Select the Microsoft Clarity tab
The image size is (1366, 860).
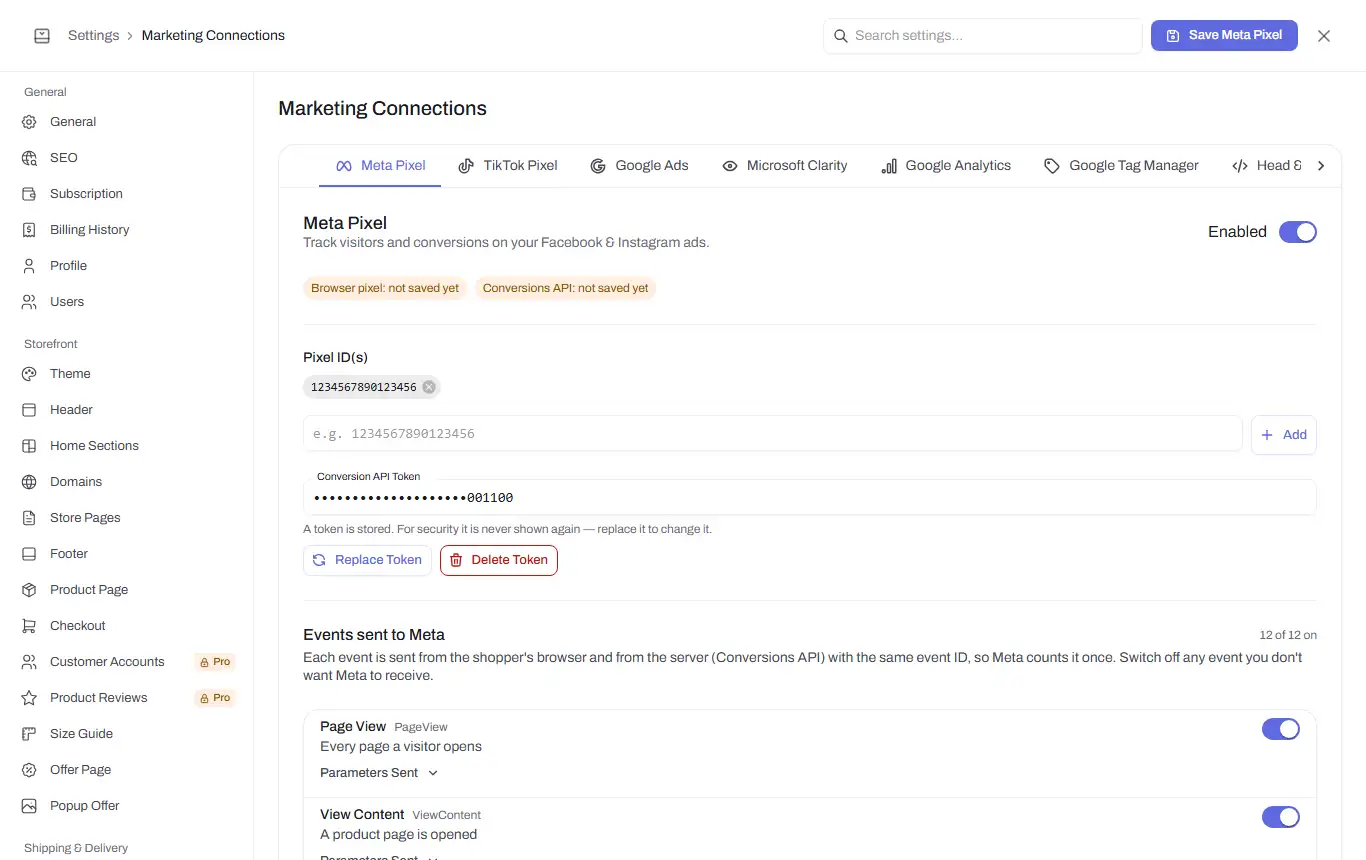pyautogui.click(x=785, y=166)
